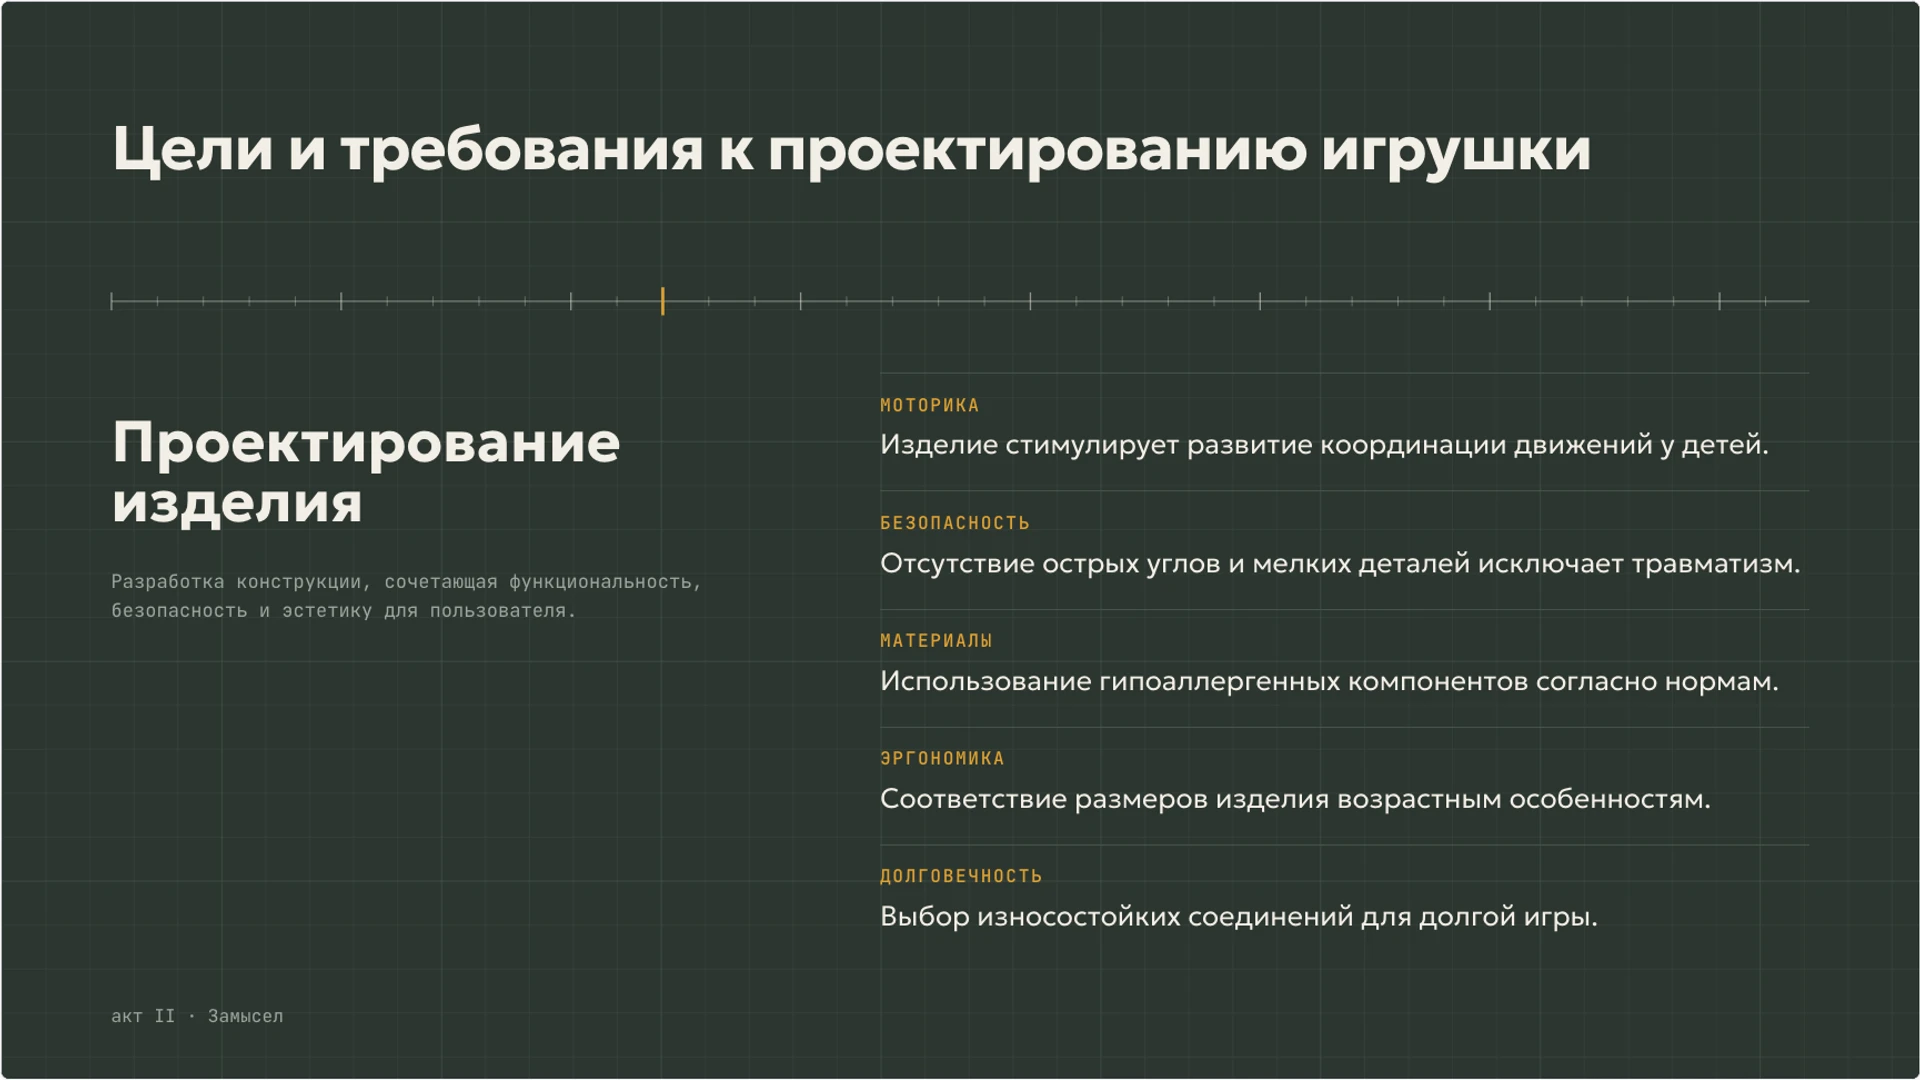Click the label 'МОТОРИКА'
The width and height of the screenshot is (1920, 1080).
click(x=929, y=405)
